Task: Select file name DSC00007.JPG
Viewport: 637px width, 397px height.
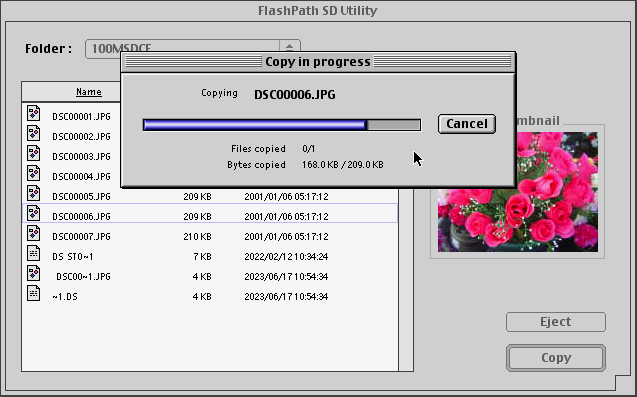Action: (x=81, y=236)
